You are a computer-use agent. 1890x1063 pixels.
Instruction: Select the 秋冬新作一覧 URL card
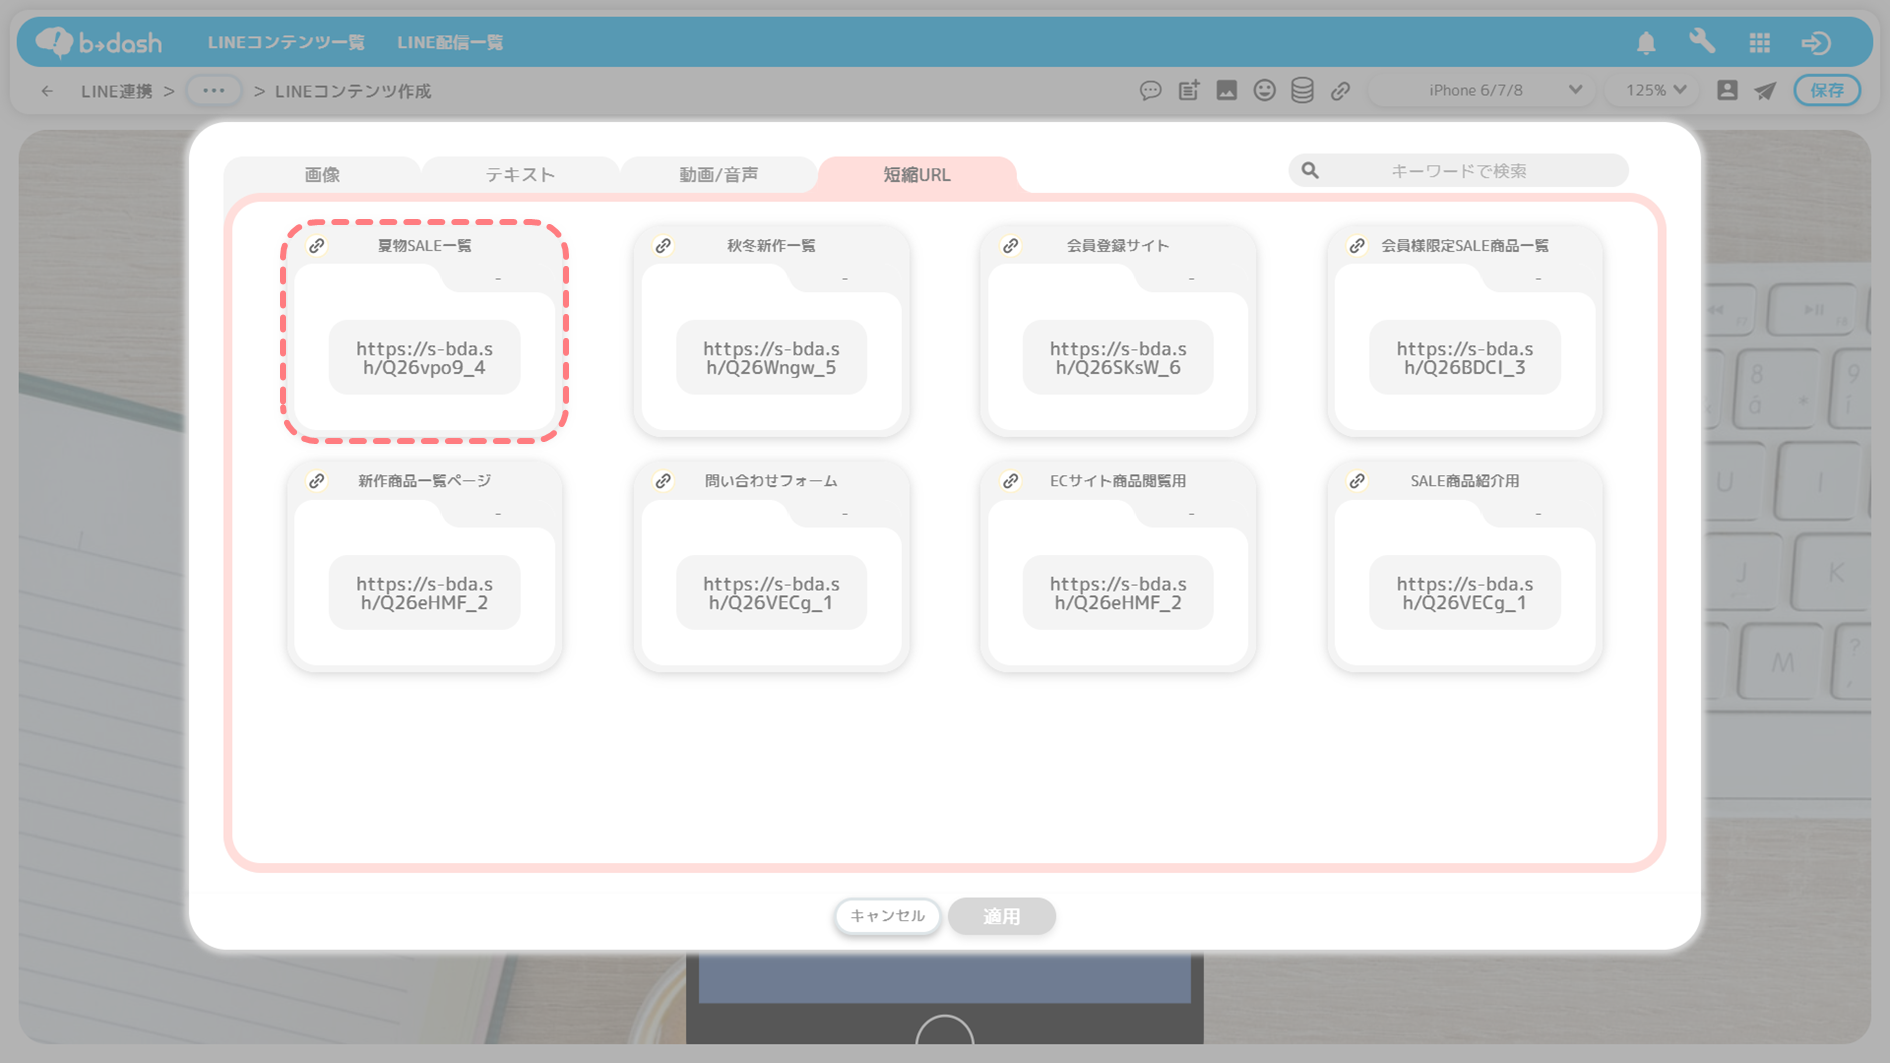pyautogui.click(x=771, y=331)
